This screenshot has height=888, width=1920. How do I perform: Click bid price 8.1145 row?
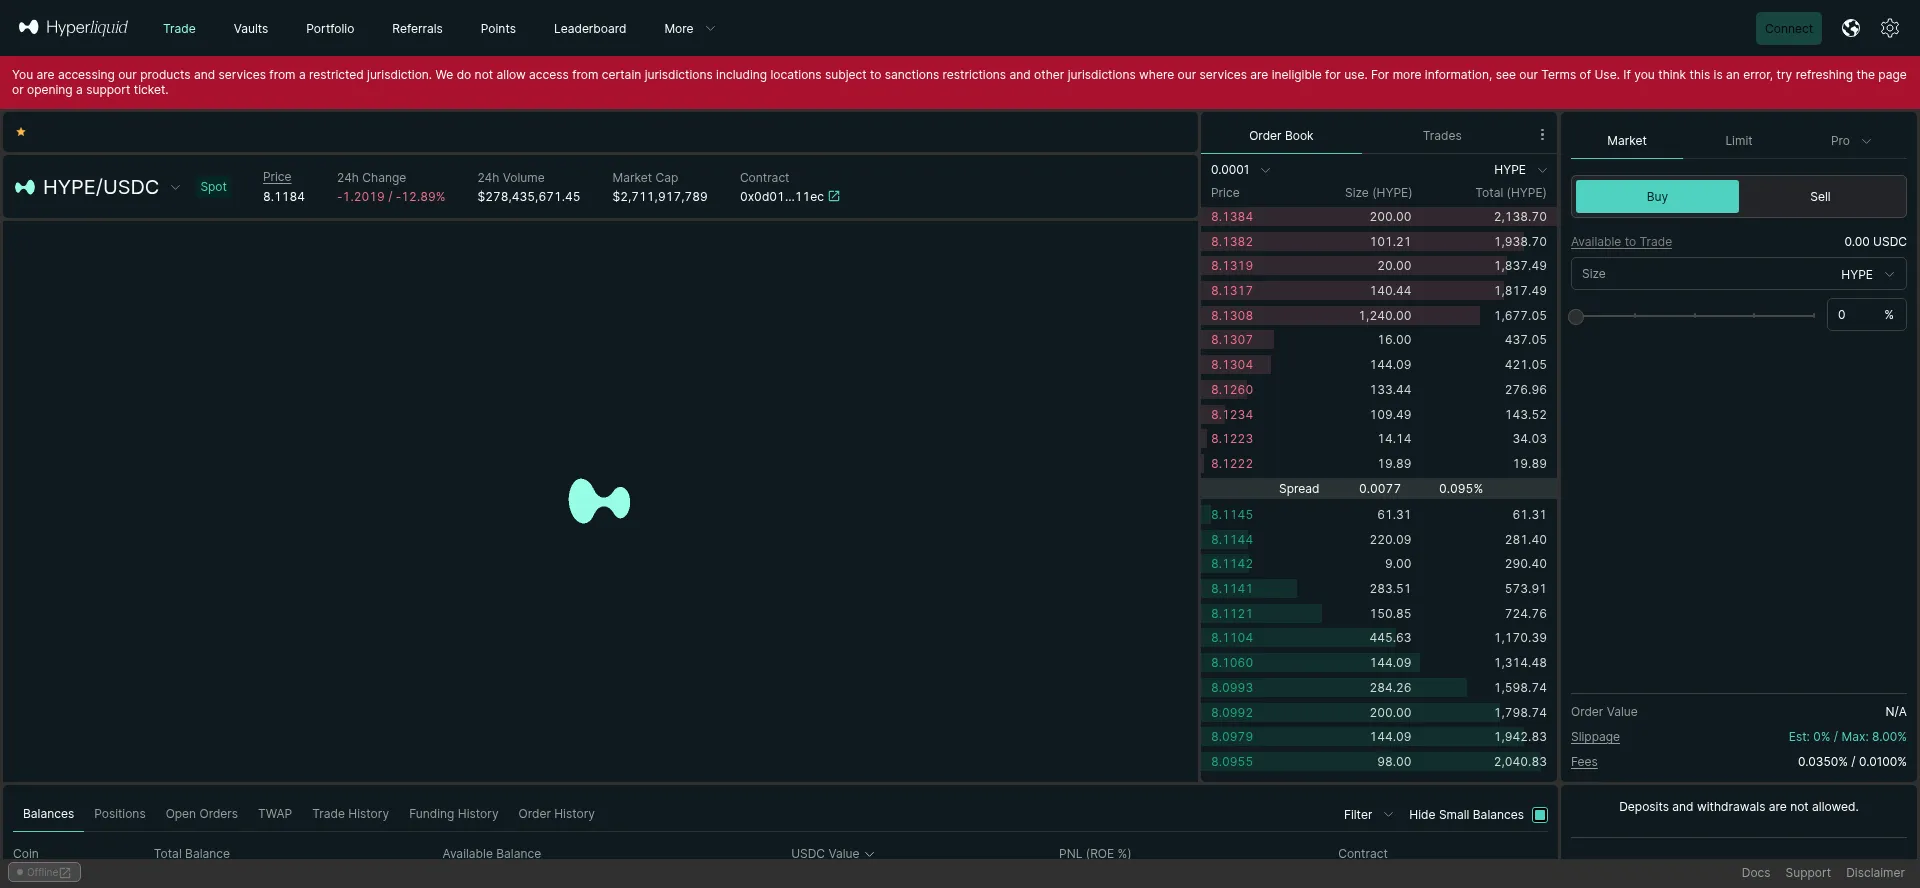click(1378, 515)
